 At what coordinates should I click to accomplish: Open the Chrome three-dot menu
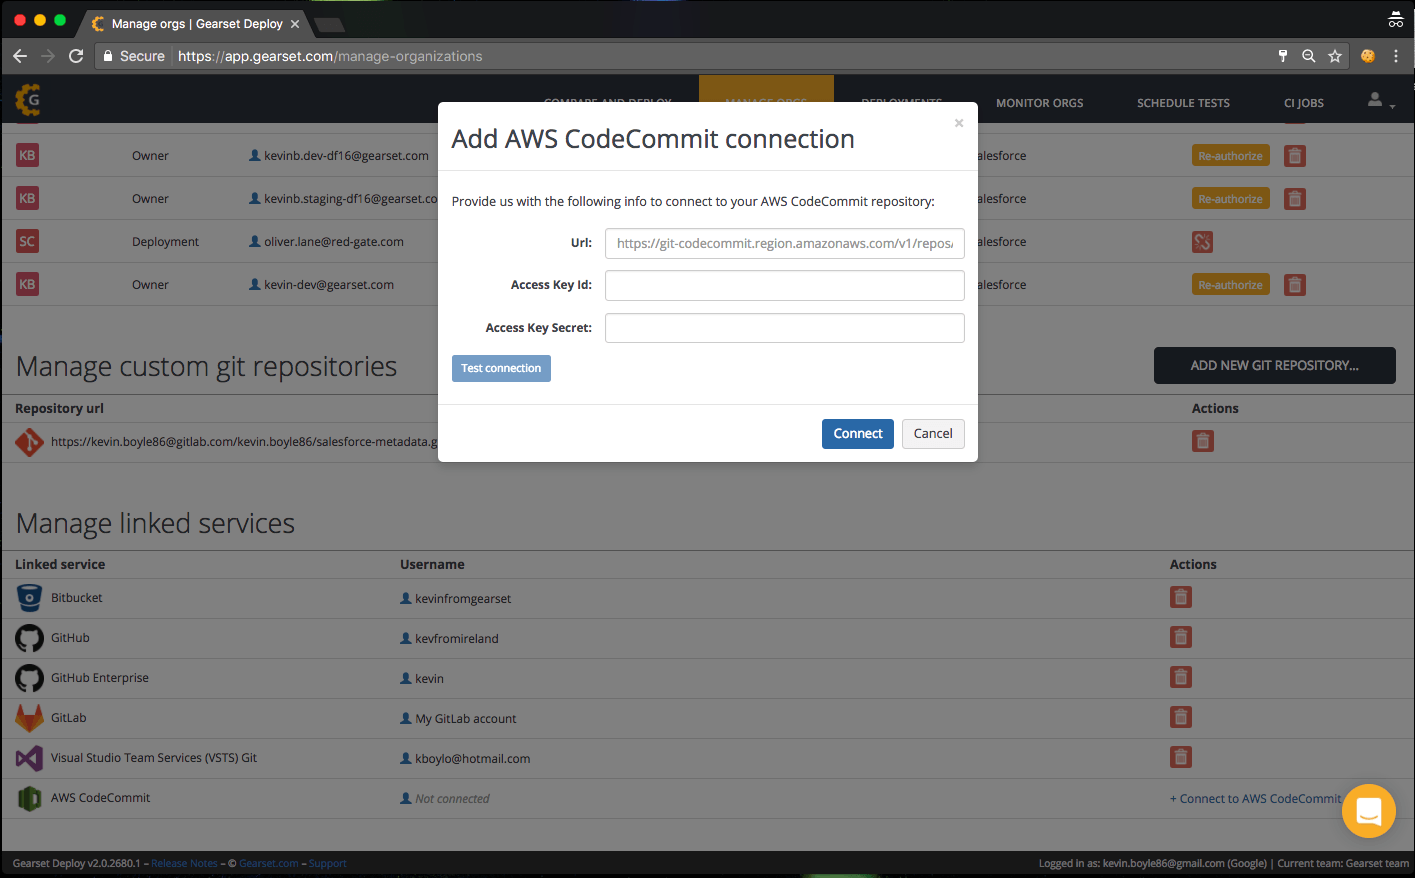pyautogui.click(x=1396, y=56)
